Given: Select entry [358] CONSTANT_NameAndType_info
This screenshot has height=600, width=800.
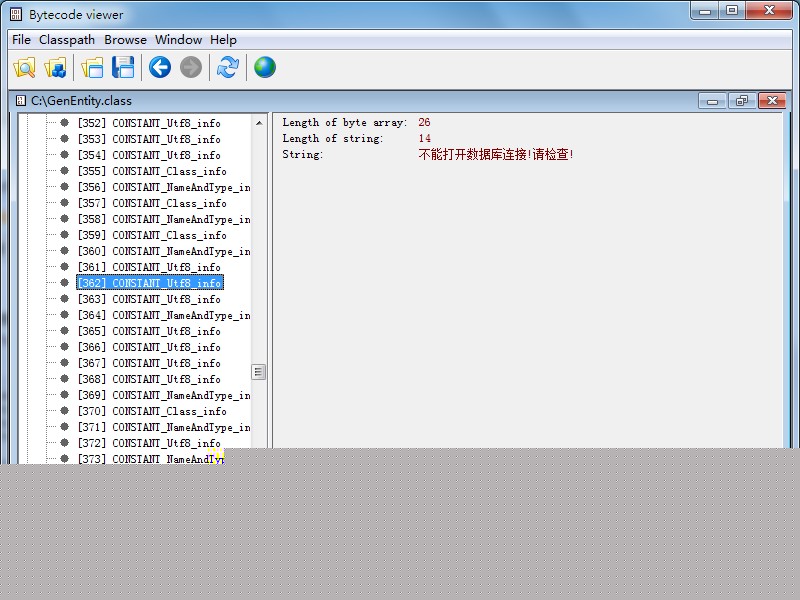Looking at the screenshot, I should pos(164,219).
